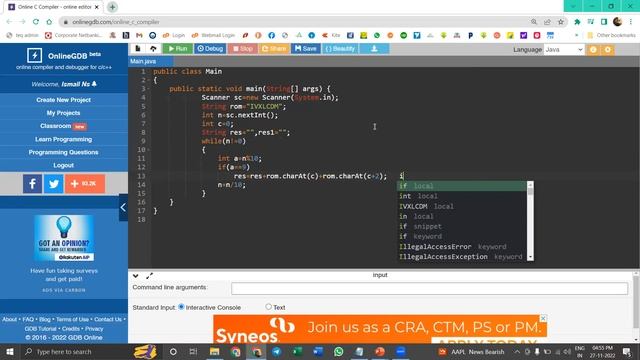
Task: Start the Debug session
Action: tap(210, 49)
